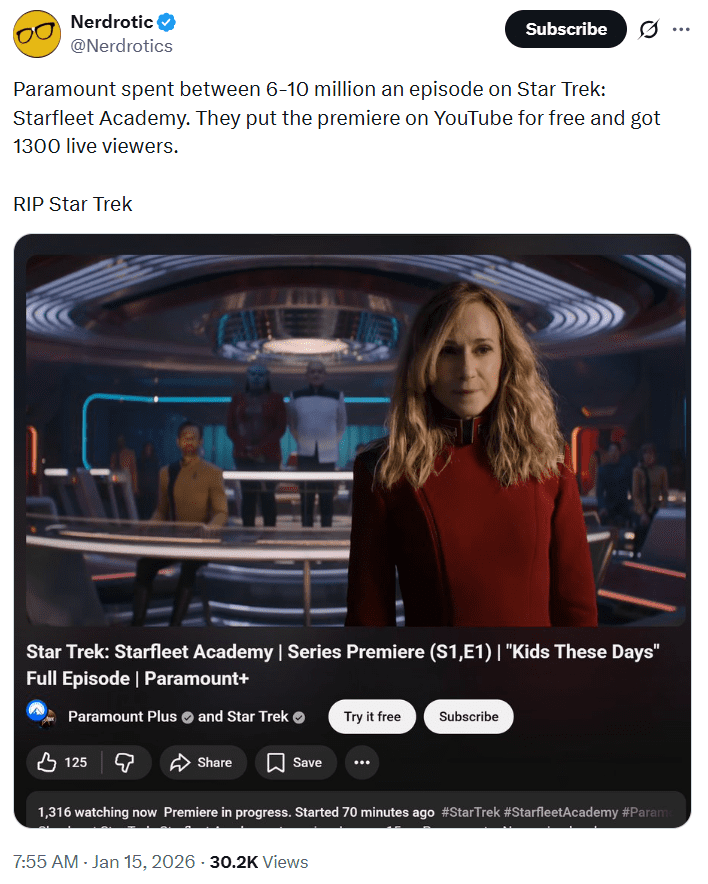Image resolution: width=708 pixels, height=884 pixels.
Task: Click the blue verified badge next to Nerdrotic
Action: tap(166, 23)
